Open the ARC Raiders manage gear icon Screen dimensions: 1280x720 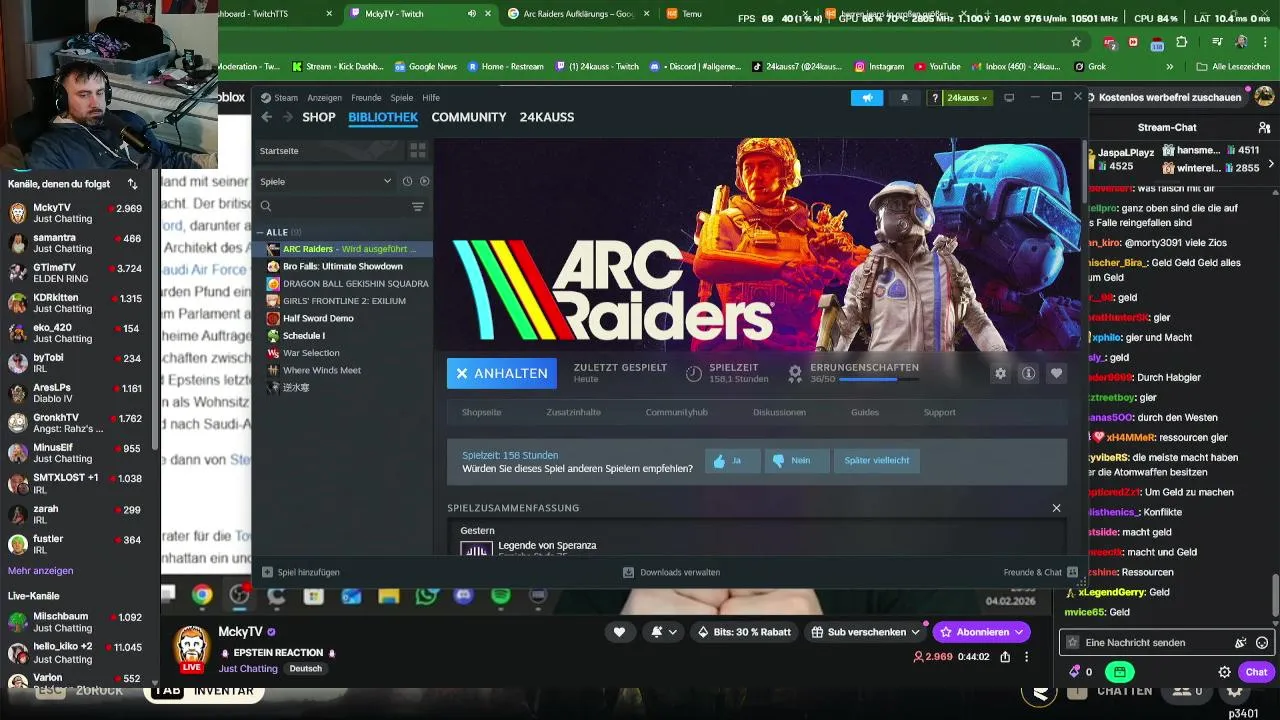(1000, 373)
